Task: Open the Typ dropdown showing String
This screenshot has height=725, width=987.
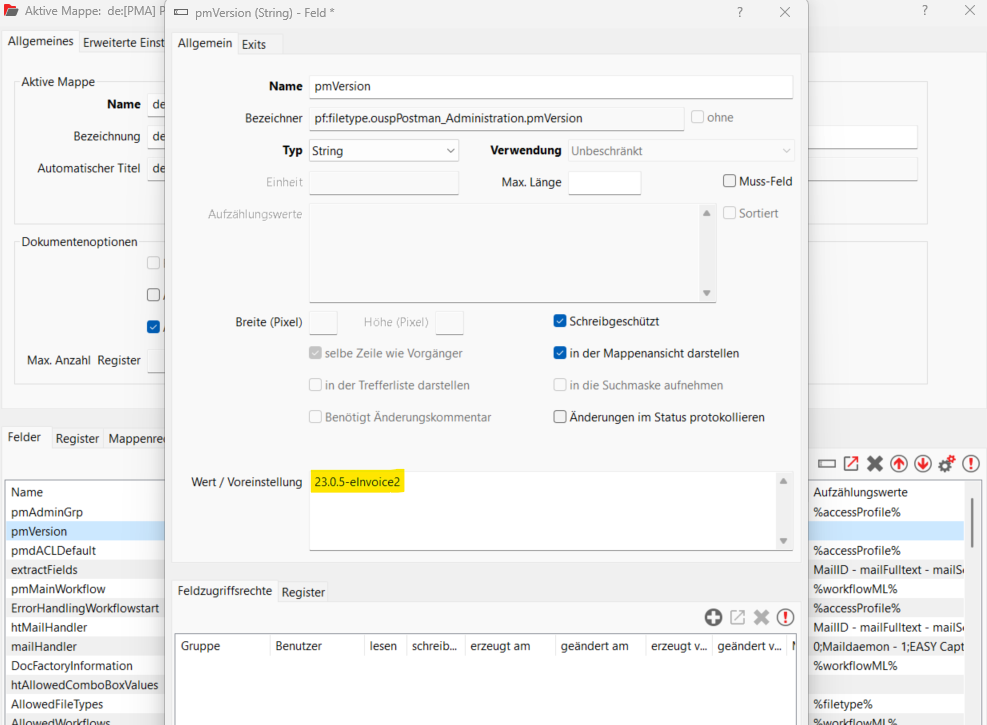Action: (x=383, y=150)
